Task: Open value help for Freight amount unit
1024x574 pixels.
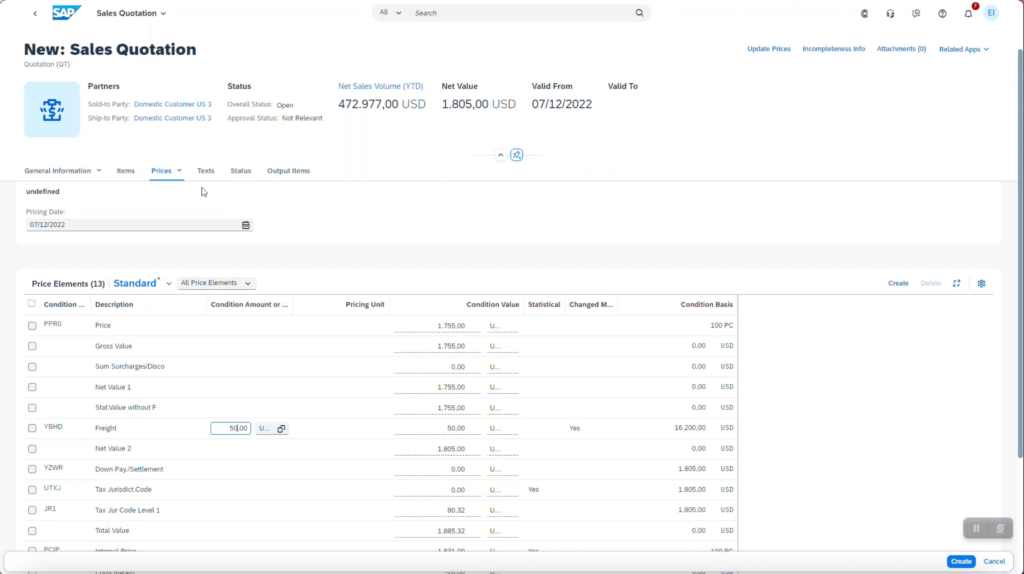Action: click(281, 428)
